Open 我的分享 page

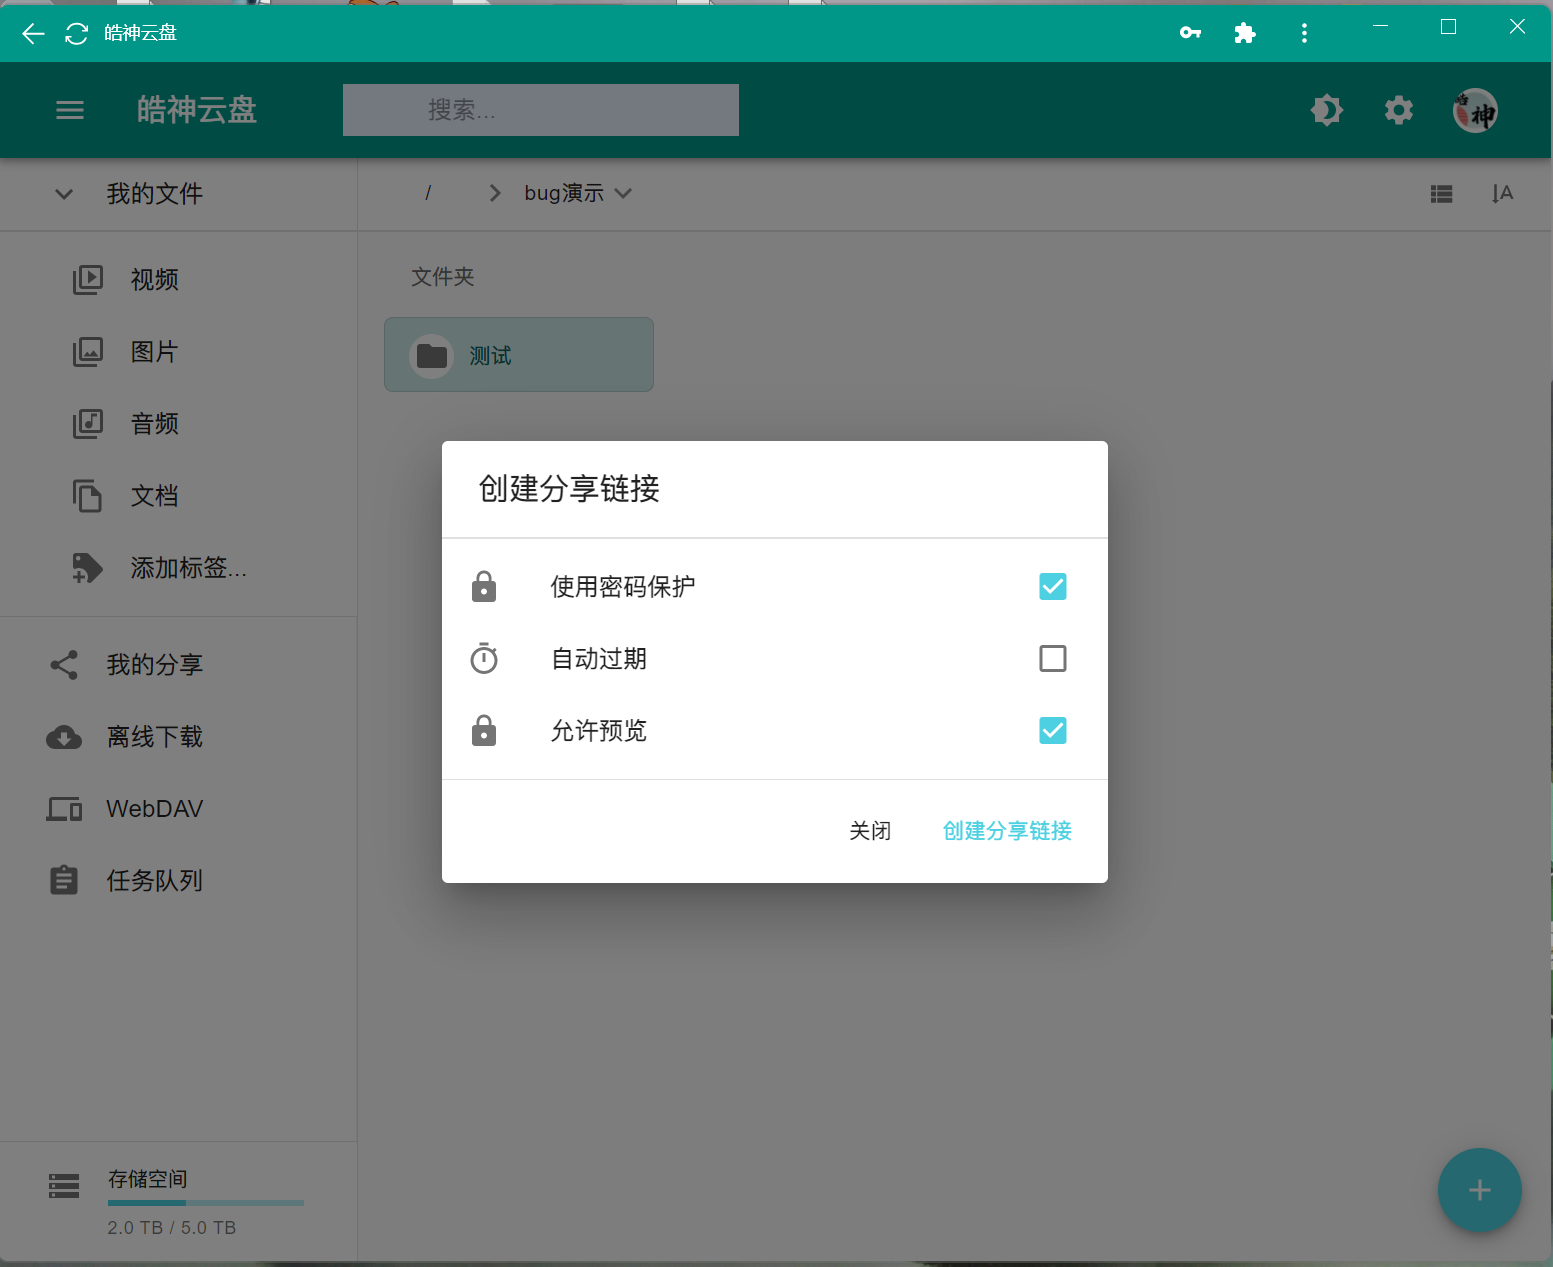[x=178, y=665]
